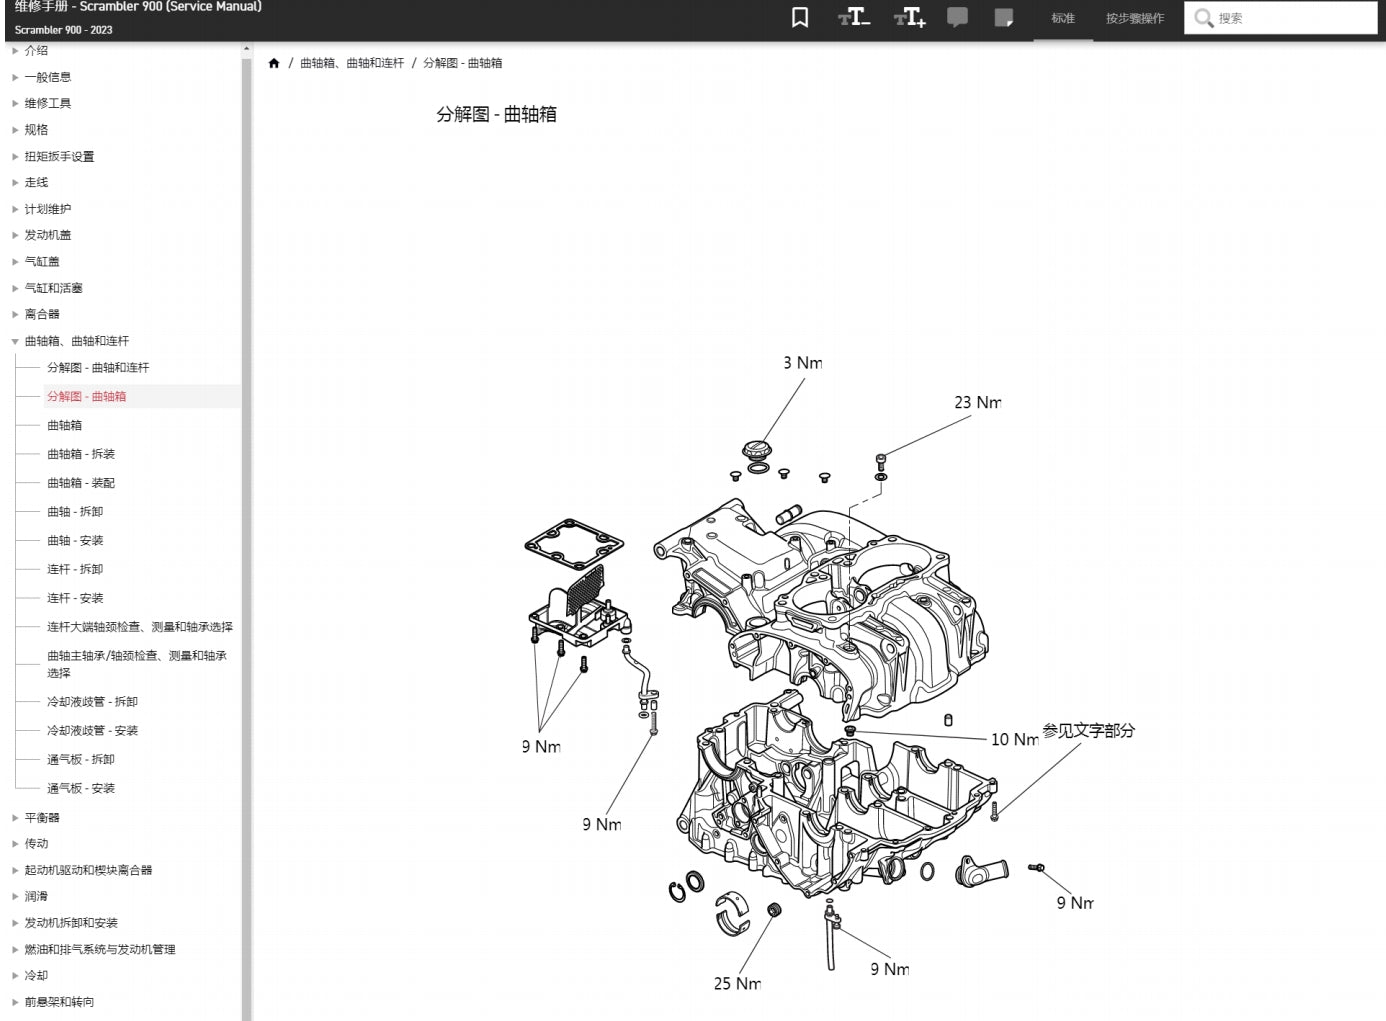The image size is (1386, 1021).
Task: Switch to the 按步骤操作 tab
Action: pos(1134,17)
